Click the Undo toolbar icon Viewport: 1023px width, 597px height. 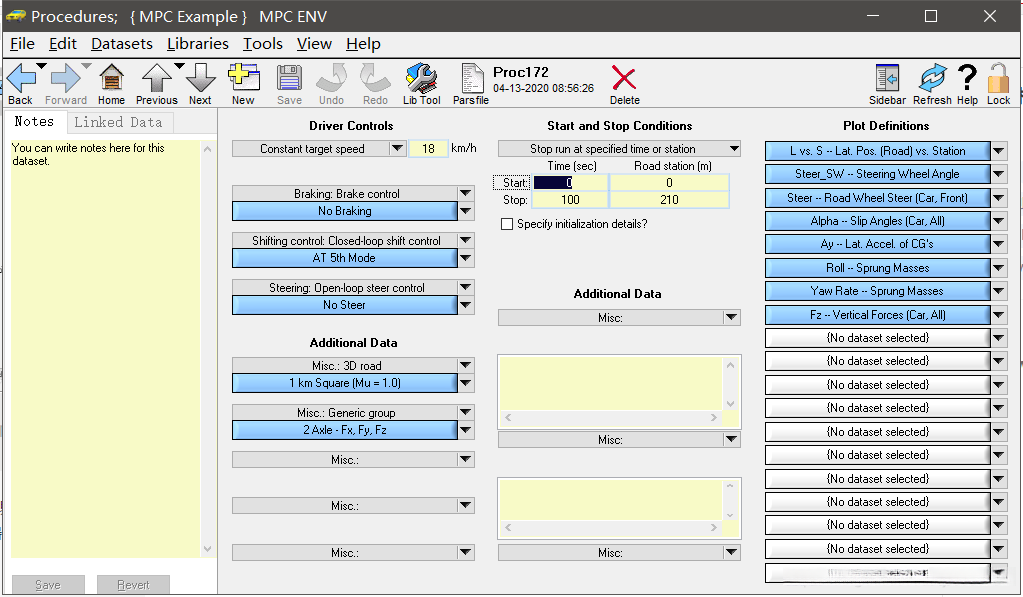(x=331, y=79)
